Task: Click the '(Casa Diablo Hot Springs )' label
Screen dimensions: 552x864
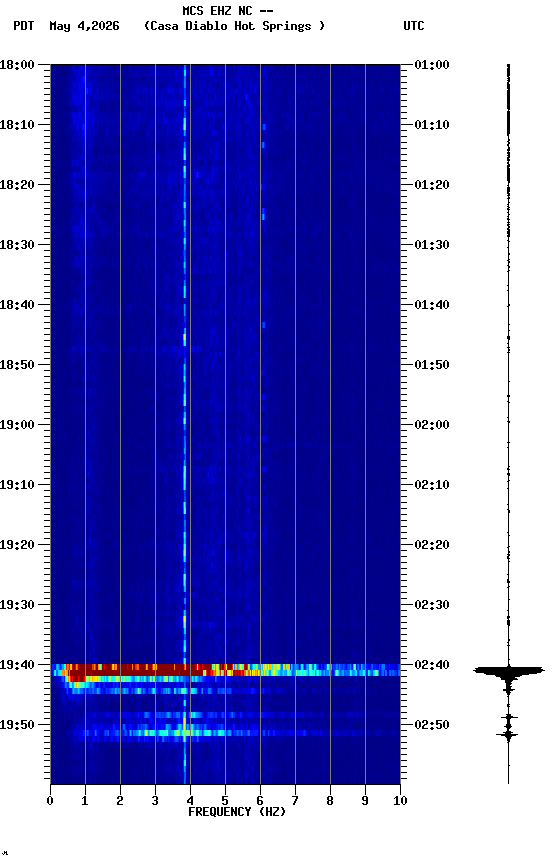Action: [x=234, y=26]
